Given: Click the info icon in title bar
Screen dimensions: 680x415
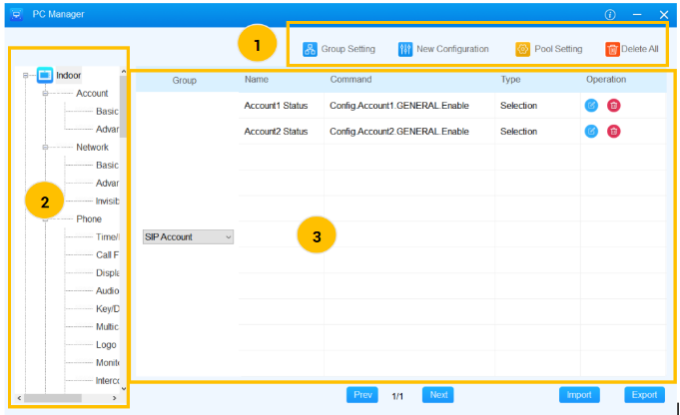Looking at the screenshot, I should click(610, 14).
